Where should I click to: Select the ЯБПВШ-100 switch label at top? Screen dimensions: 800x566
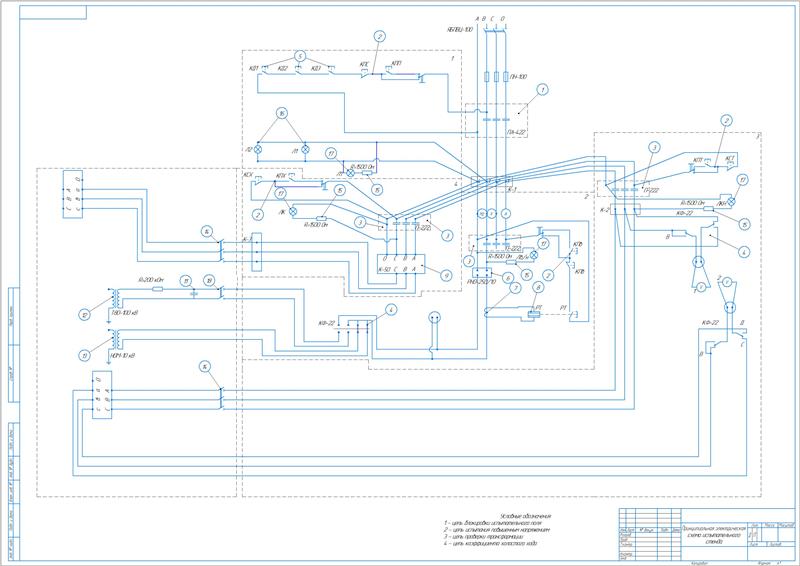click(x=460, y=30)
